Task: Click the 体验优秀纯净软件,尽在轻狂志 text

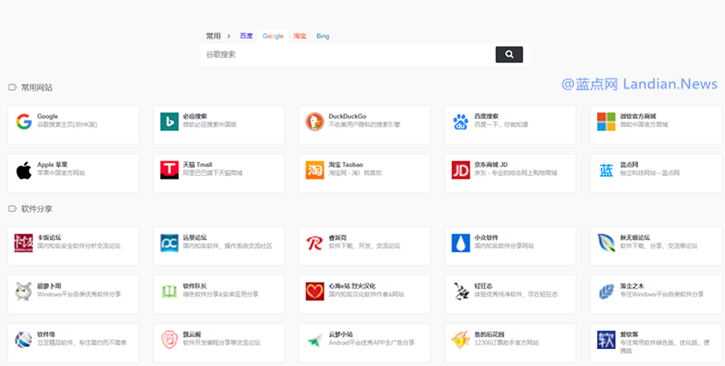Action: tap(516, 294)
